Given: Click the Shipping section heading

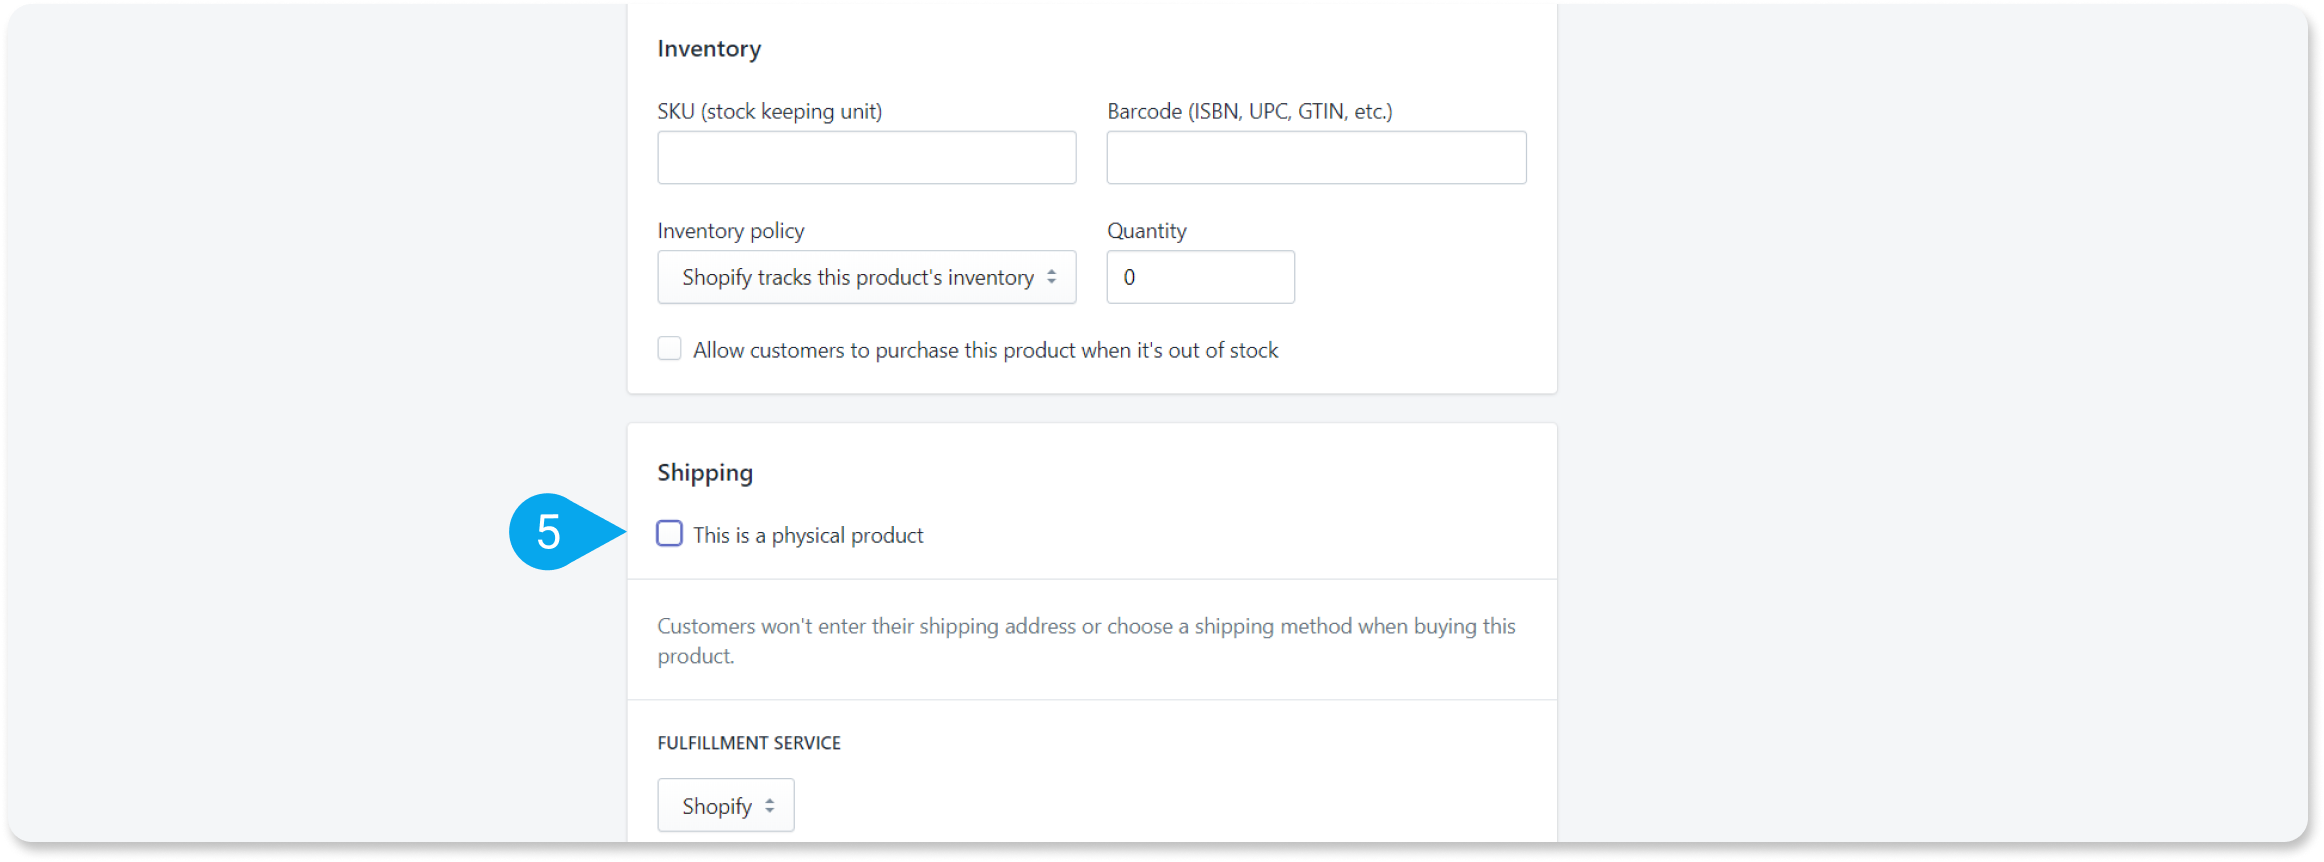Looking at the screenshot, I should pyautogui.click(x=705, y=473).
